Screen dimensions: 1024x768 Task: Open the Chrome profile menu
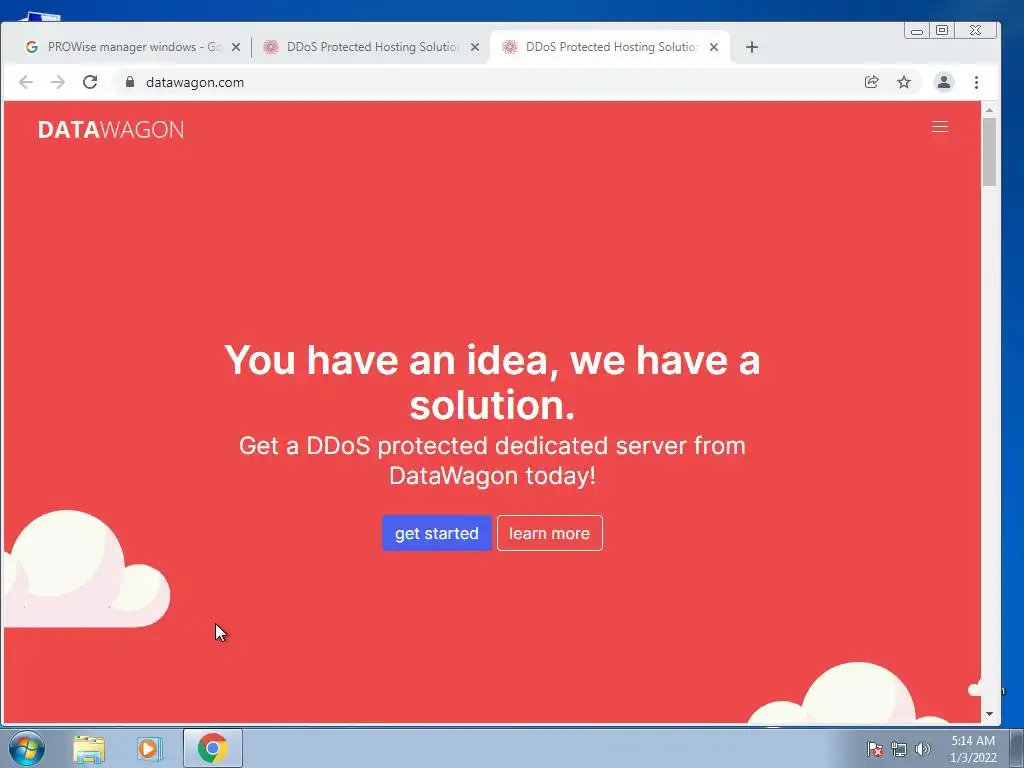coord(944,82)
